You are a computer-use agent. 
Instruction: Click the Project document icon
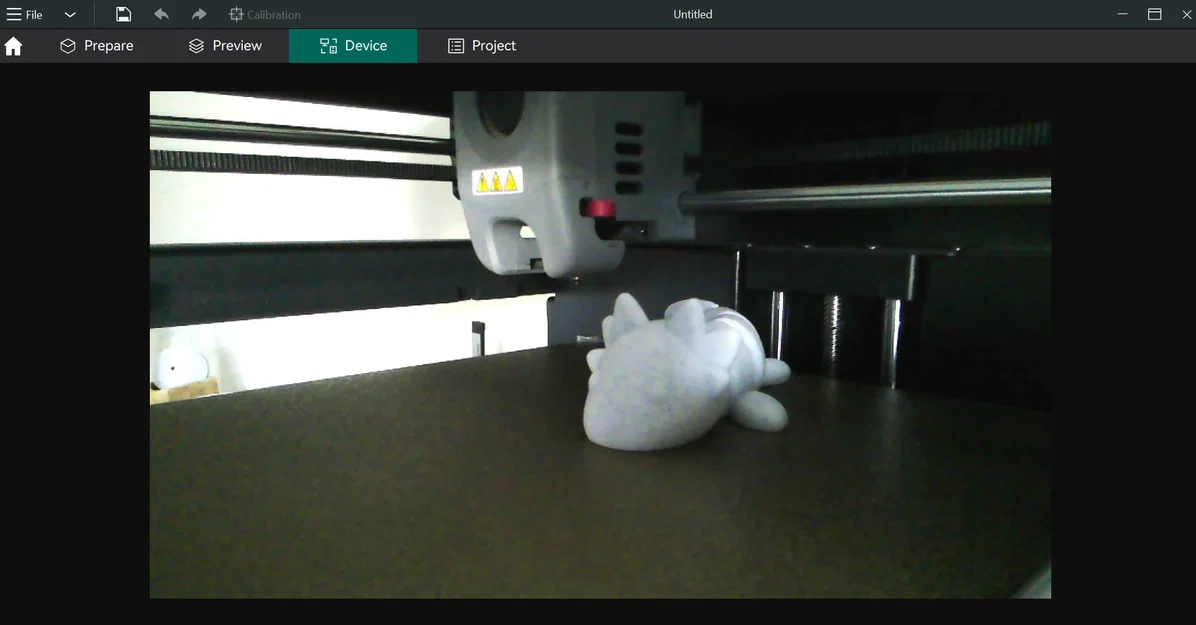(x=454, y=45)
